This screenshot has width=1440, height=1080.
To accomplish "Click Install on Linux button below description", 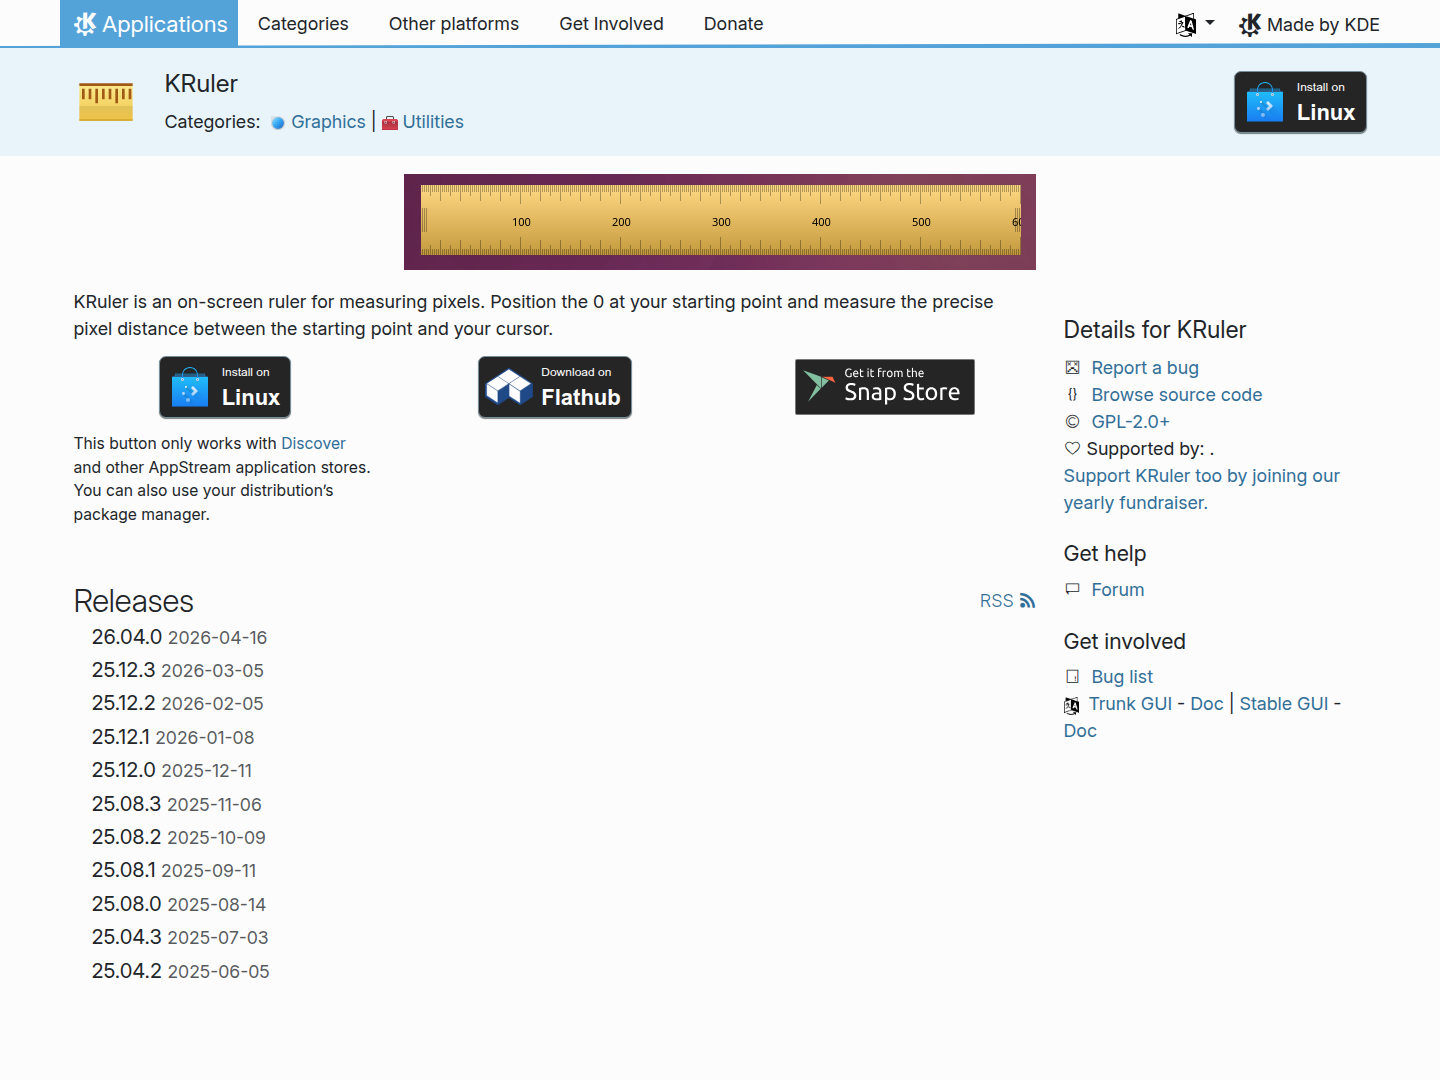I will [x=225, y=387].
